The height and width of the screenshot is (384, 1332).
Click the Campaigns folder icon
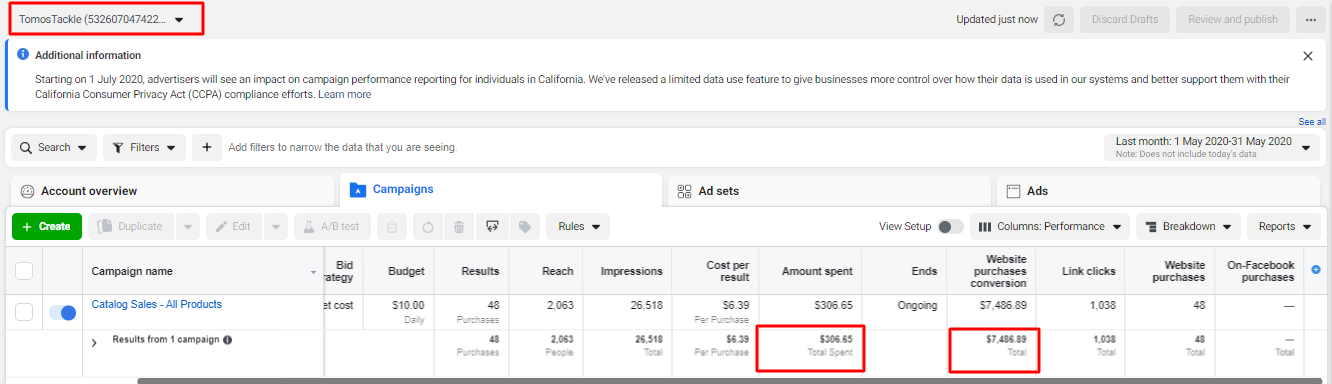358,190
